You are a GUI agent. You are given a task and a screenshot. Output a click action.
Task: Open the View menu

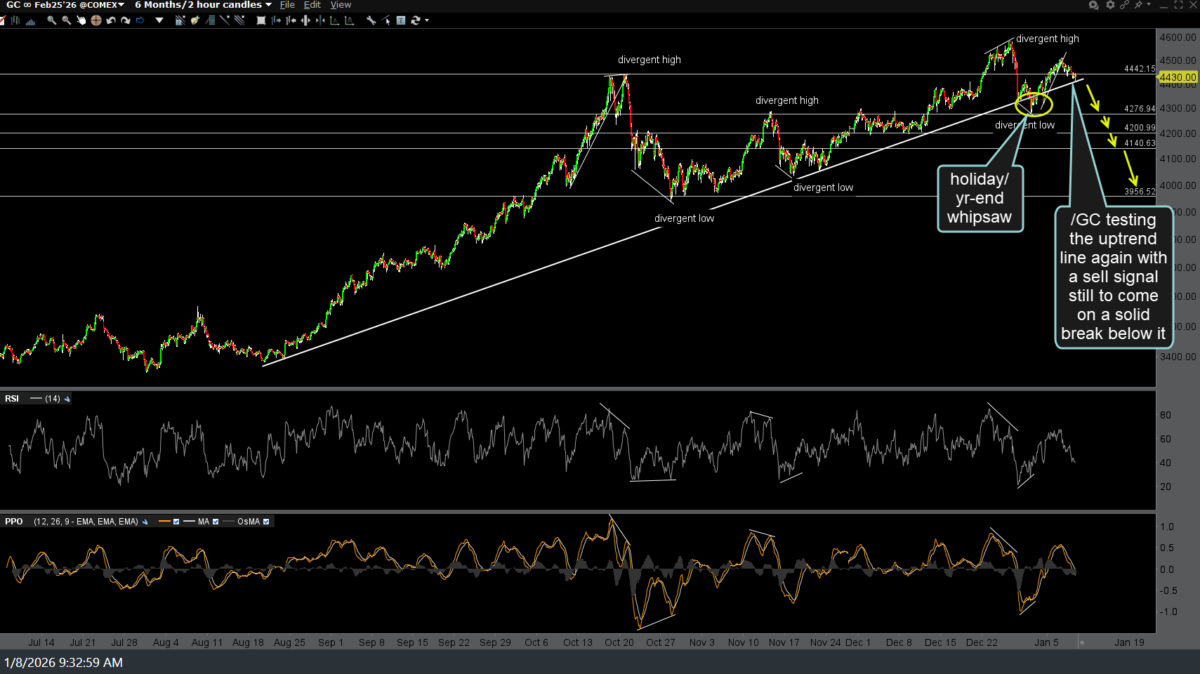pyautogui.click(x=340, y=5)
